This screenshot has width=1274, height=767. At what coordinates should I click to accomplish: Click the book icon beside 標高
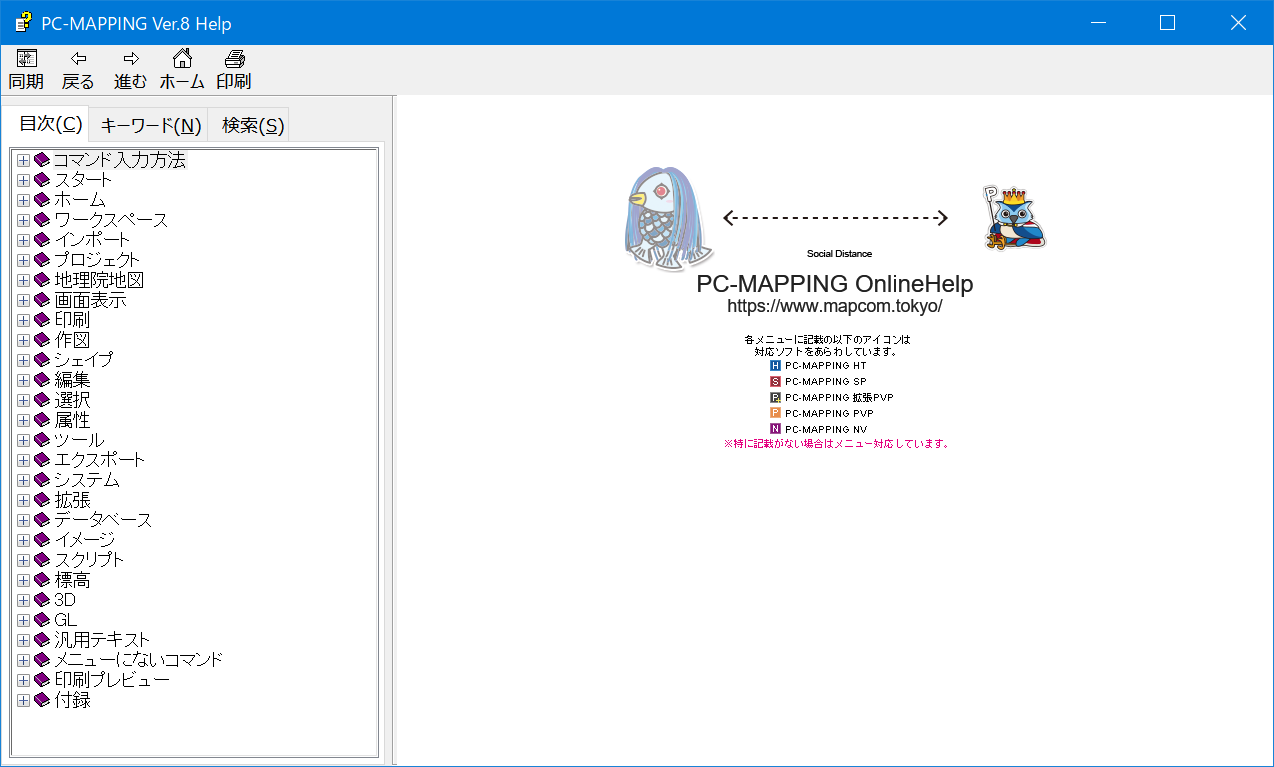pos(42,580)
